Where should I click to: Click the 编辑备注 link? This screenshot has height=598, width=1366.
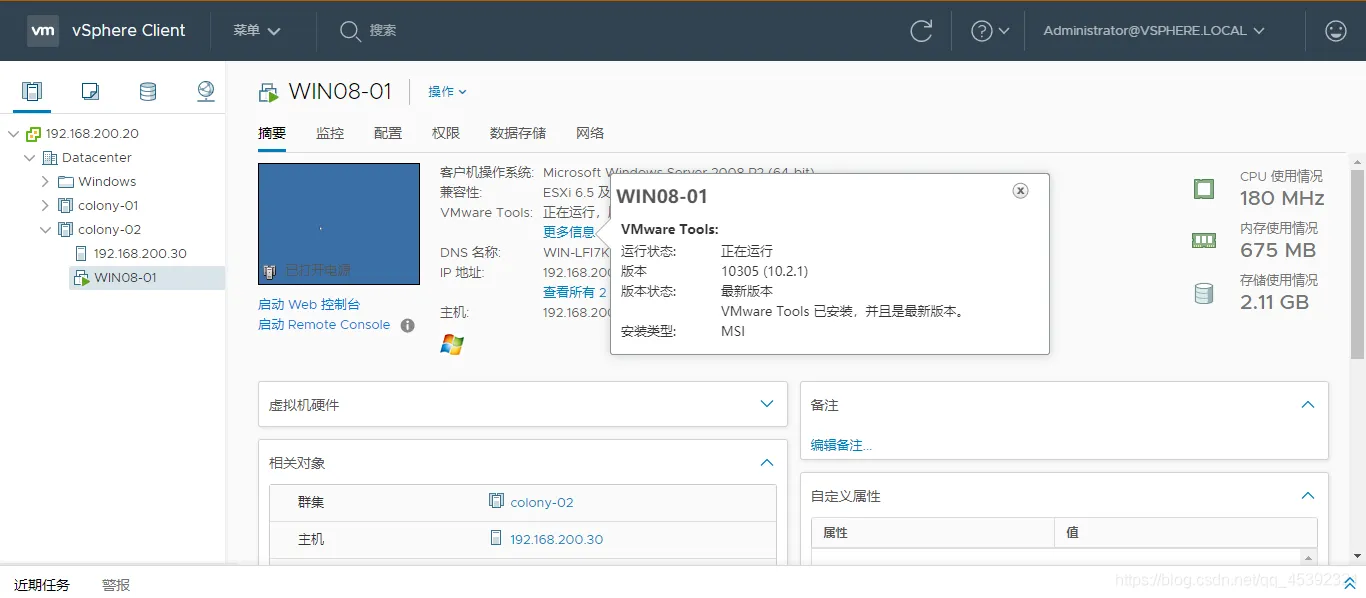(x=841, y=446)
